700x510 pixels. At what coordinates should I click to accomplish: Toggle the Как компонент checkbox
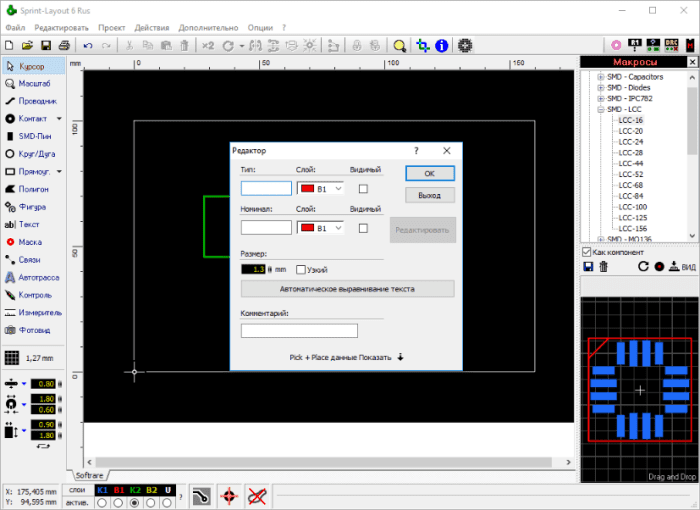click(587, 252)
